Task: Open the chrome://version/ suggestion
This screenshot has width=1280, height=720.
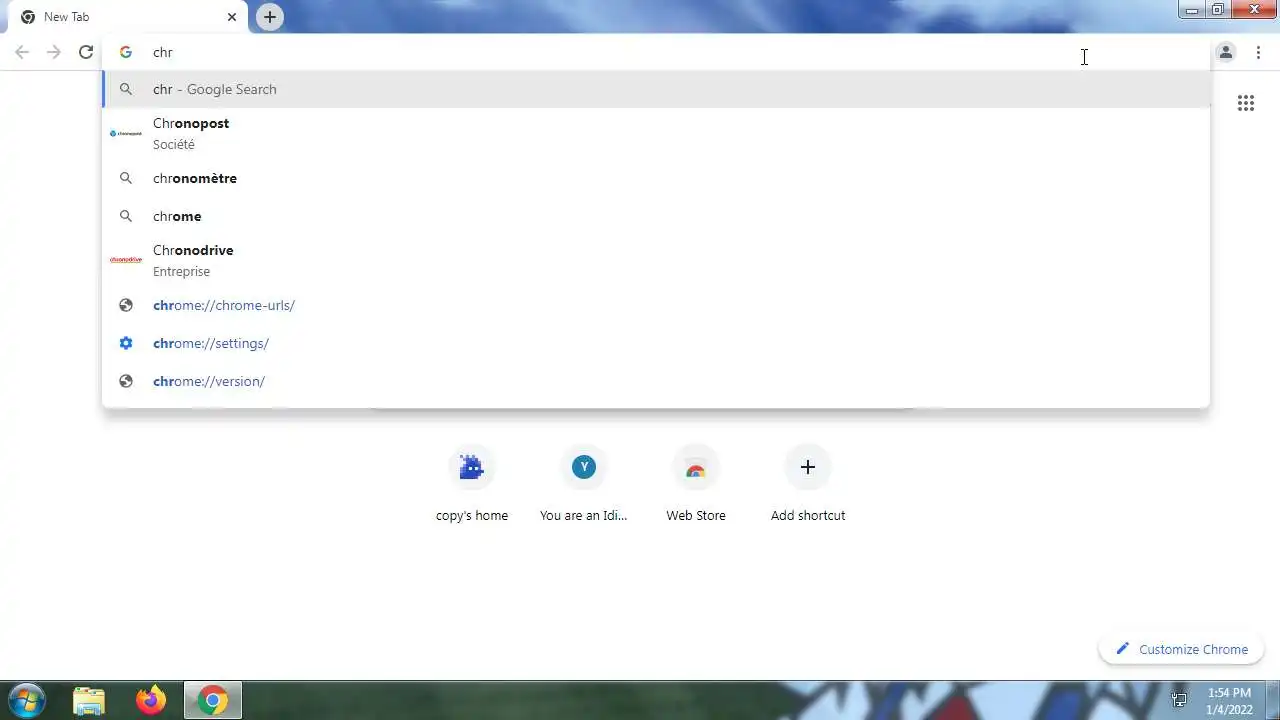Action: [656, 381]
